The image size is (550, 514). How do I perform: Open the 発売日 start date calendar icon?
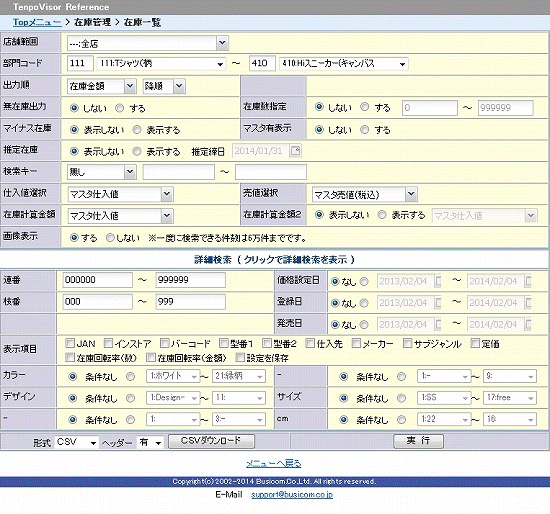coord(438,325)
